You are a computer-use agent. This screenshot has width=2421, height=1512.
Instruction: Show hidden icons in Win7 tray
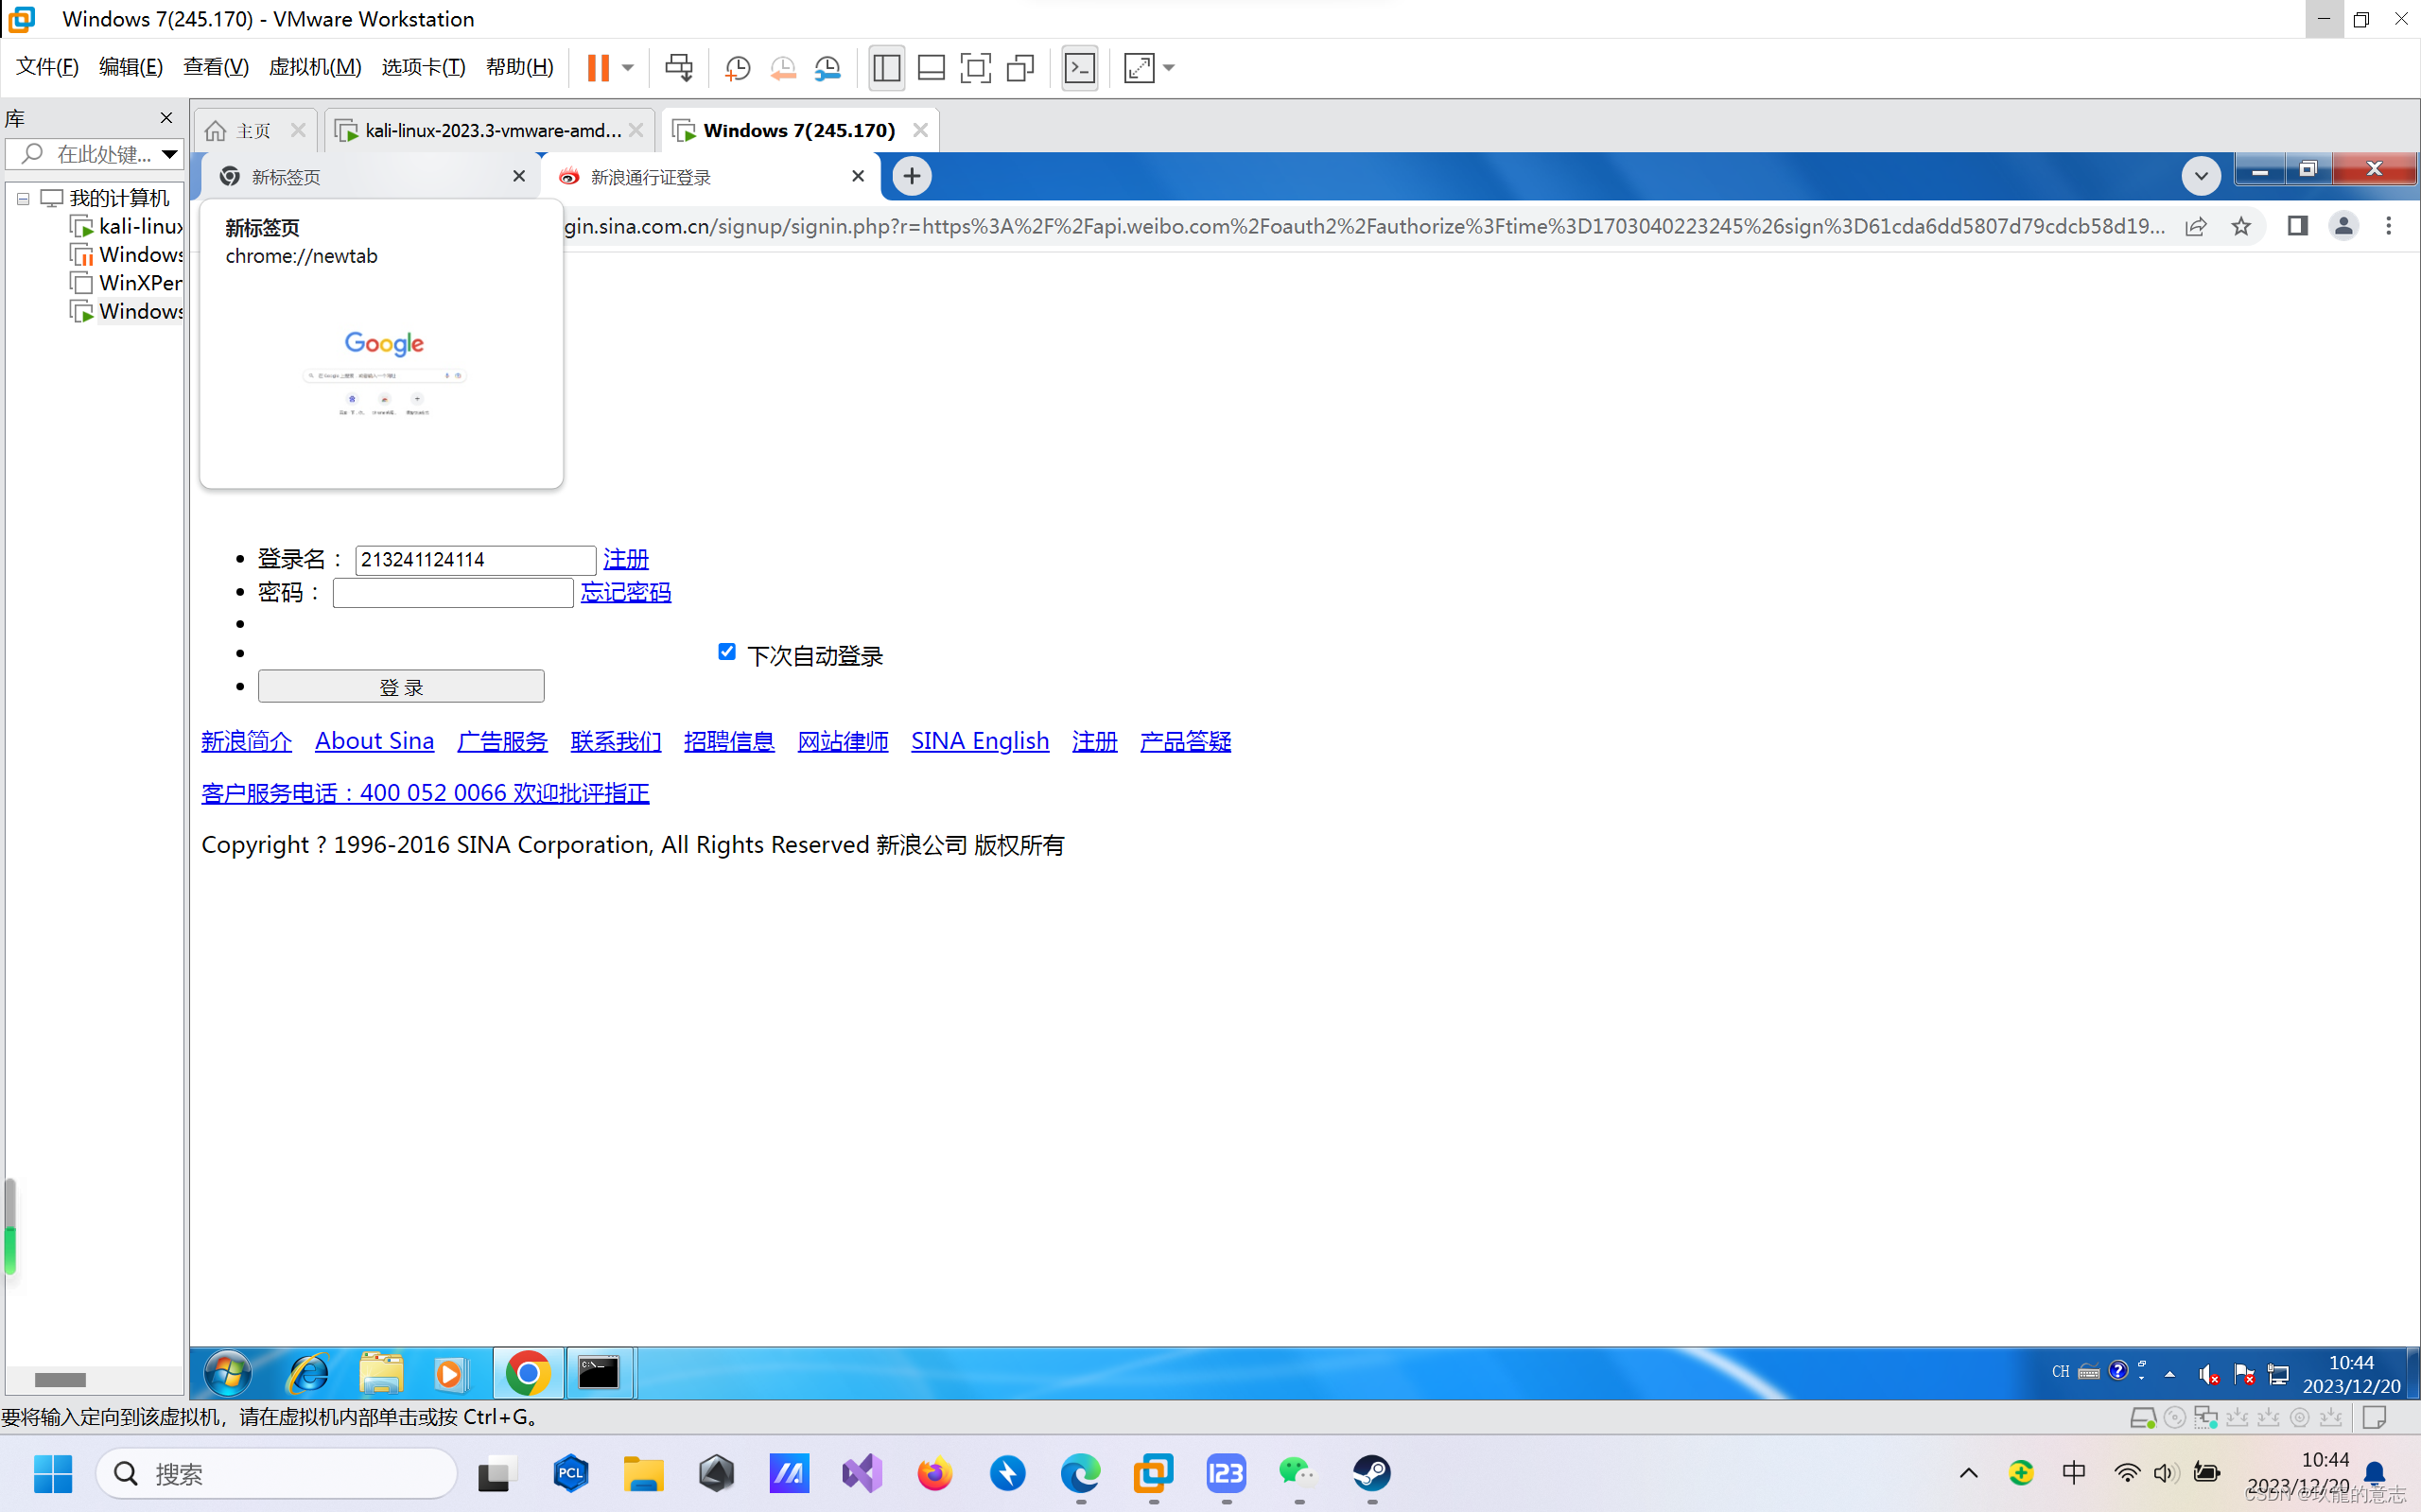pyautogui.click(x=2170, y=1375)
